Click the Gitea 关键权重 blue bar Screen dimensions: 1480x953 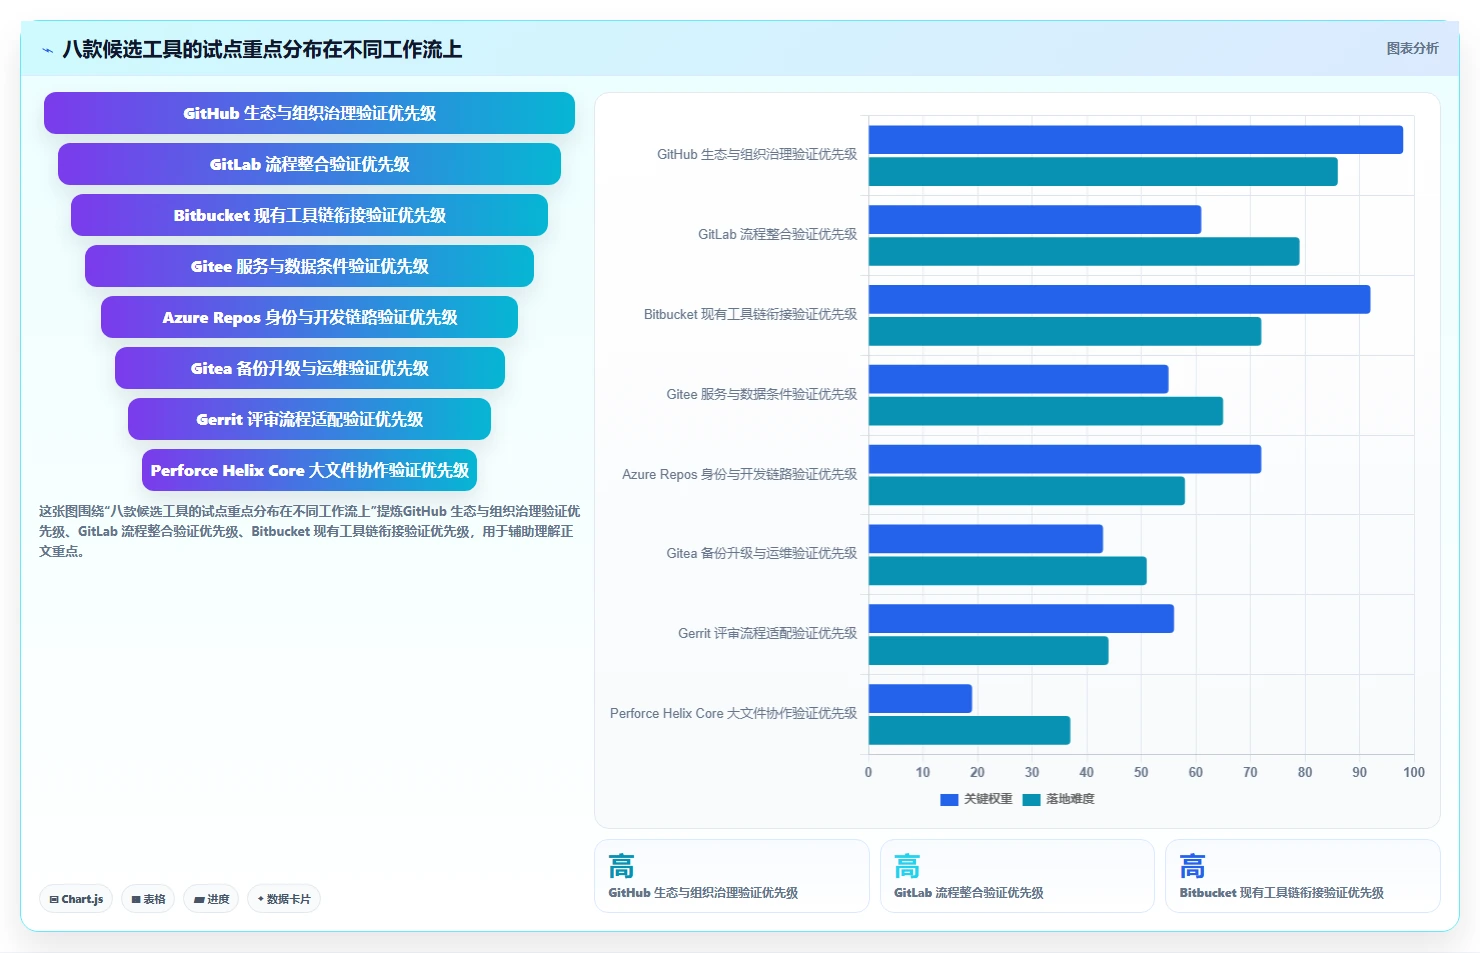click(986, 539)
